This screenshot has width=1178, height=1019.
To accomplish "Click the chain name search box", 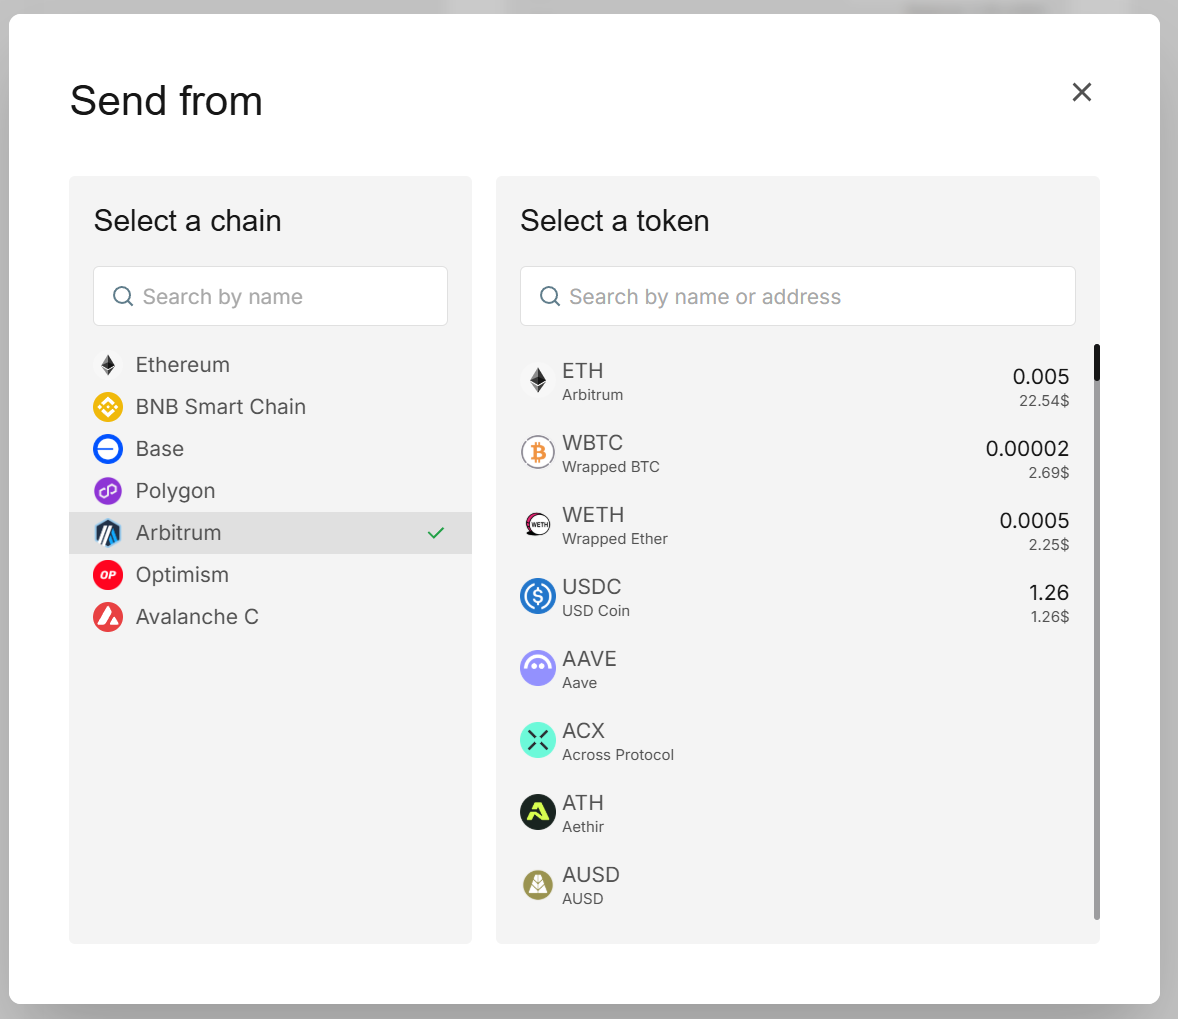I will tap(270, 296).
